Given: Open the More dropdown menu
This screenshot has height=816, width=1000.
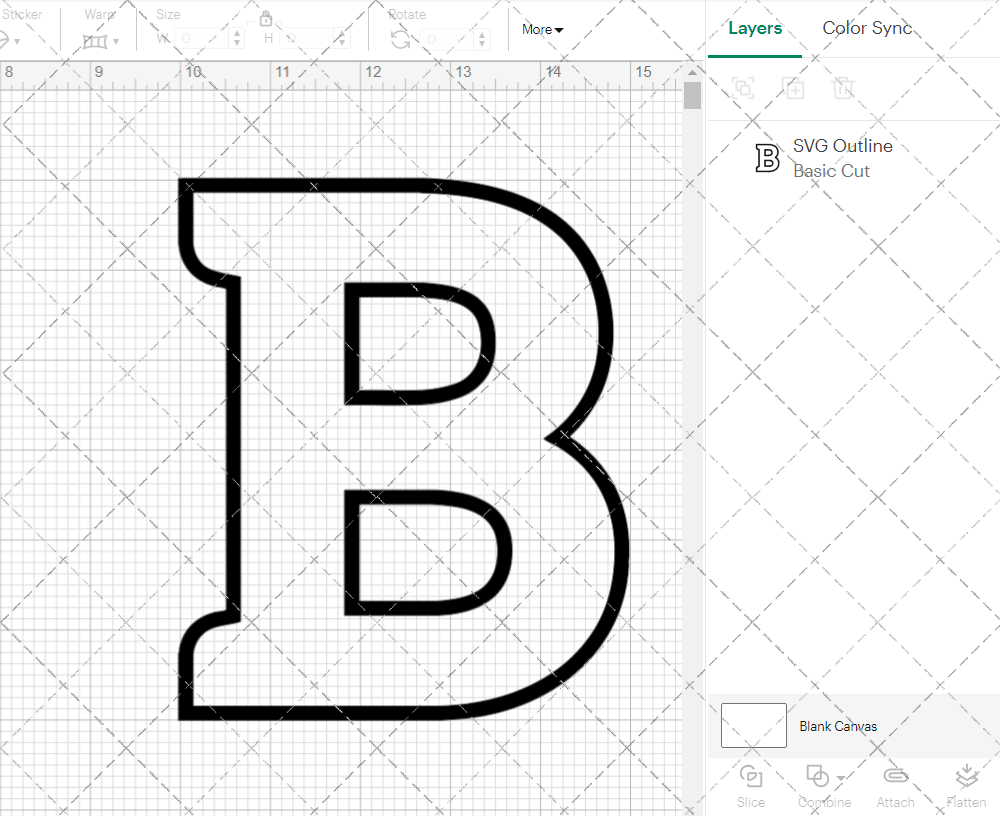Looking at the screenshot, I should (x=541, y=30).
